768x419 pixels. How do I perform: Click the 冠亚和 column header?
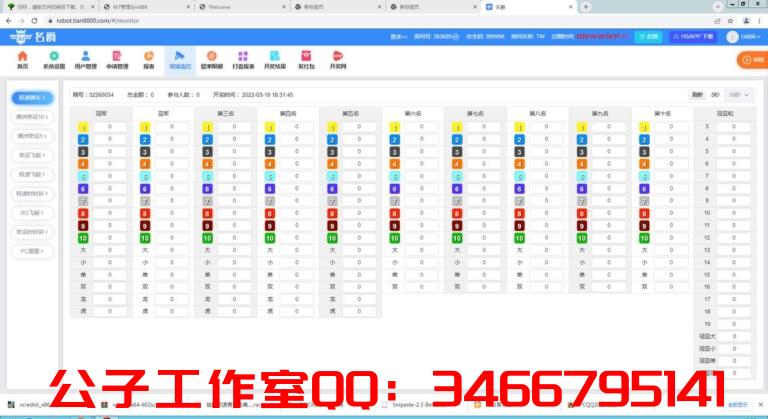click(x=724, y=114)
